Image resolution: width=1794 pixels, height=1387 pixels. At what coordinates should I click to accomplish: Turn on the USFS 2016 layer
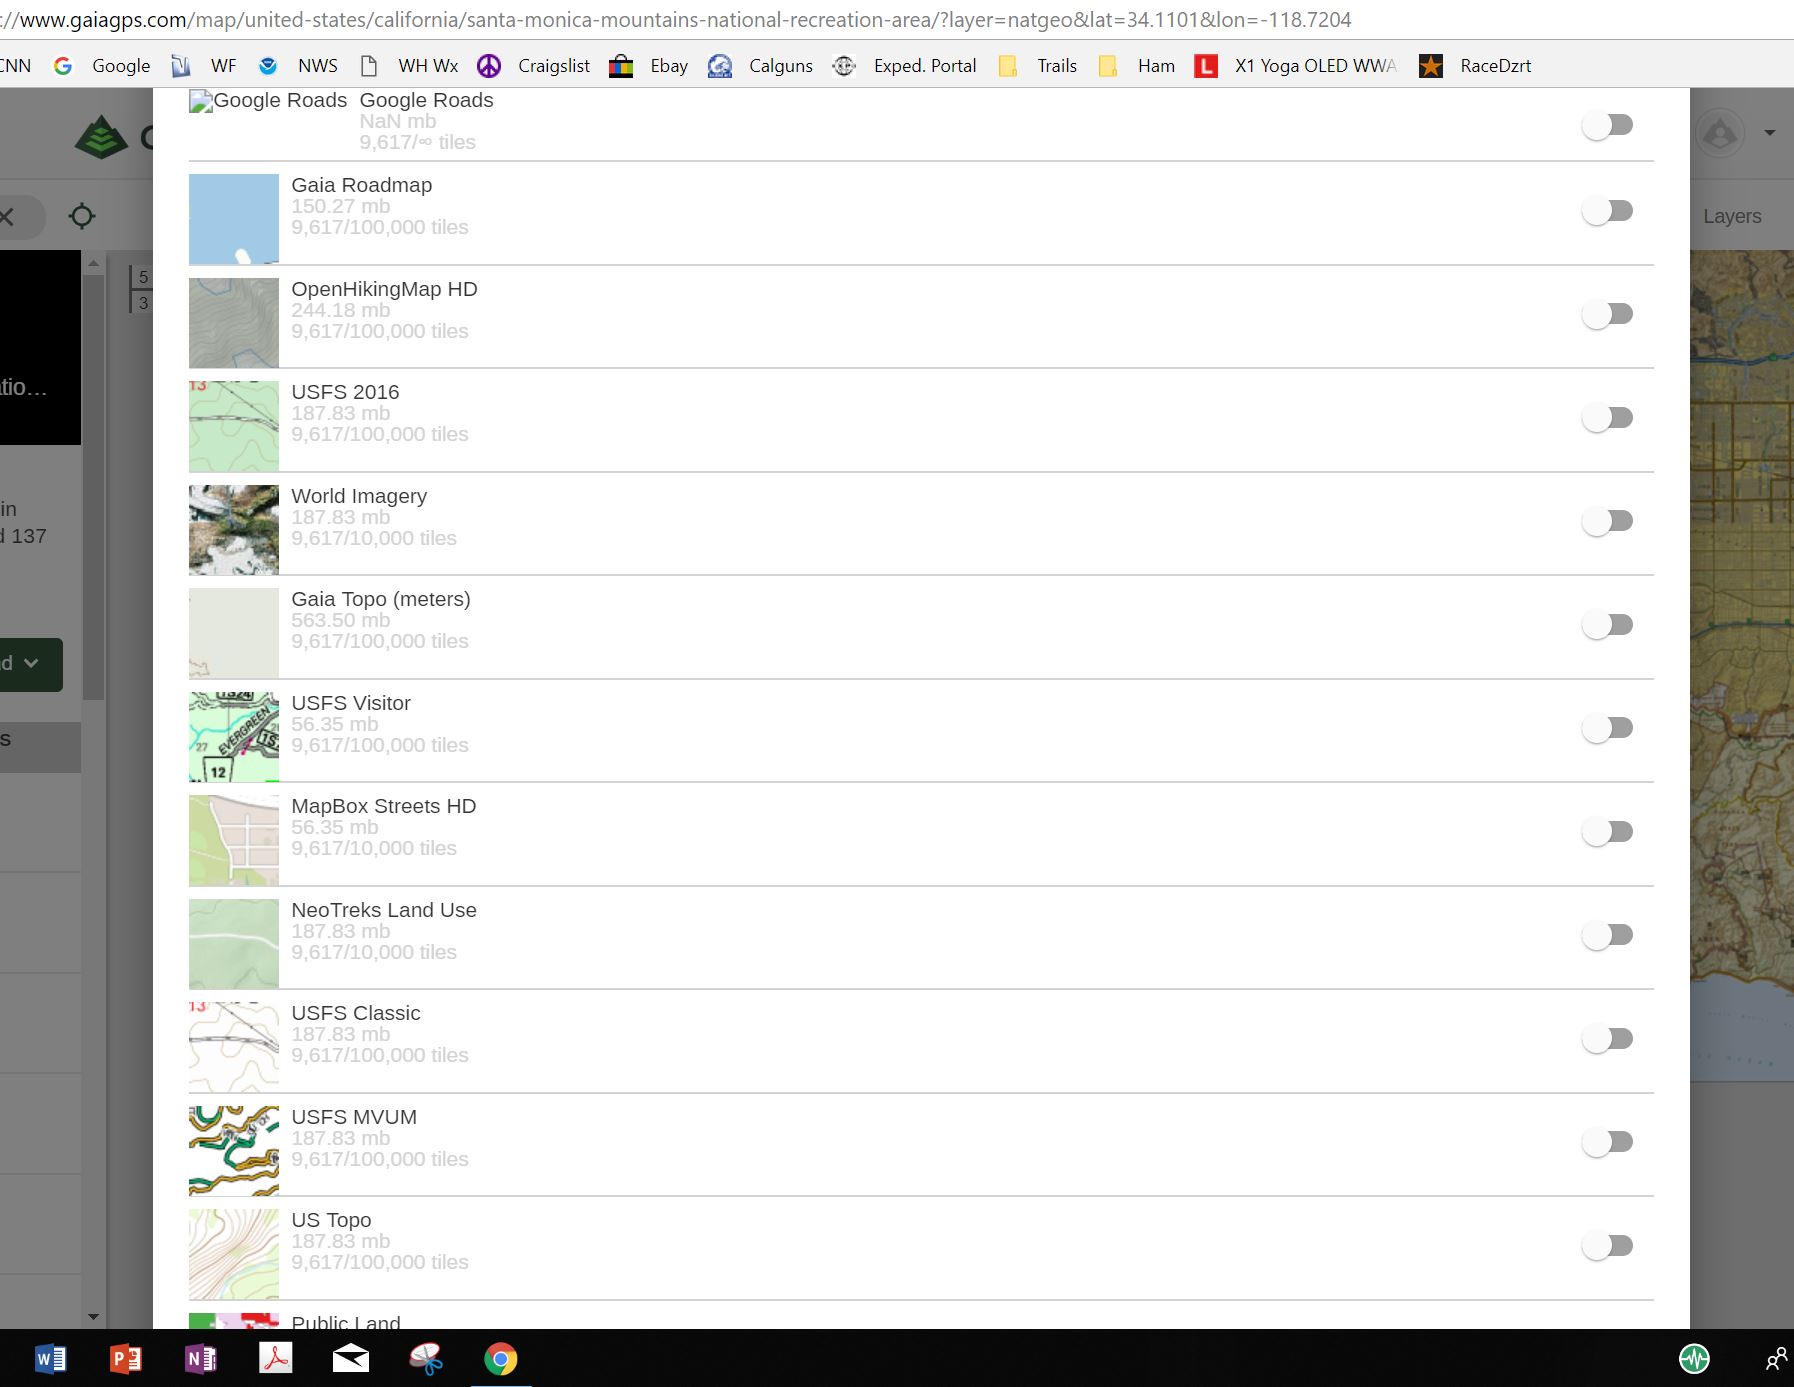click(1607, 418)
